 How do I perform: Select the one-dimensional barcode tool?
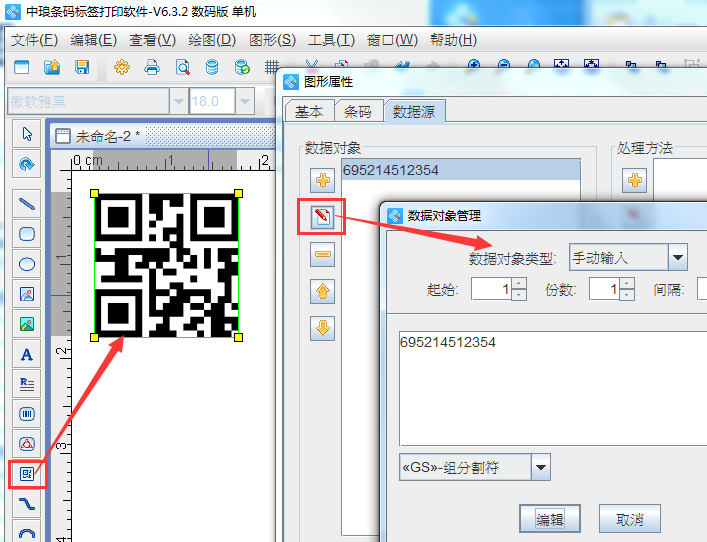click(x=27, y=414)
